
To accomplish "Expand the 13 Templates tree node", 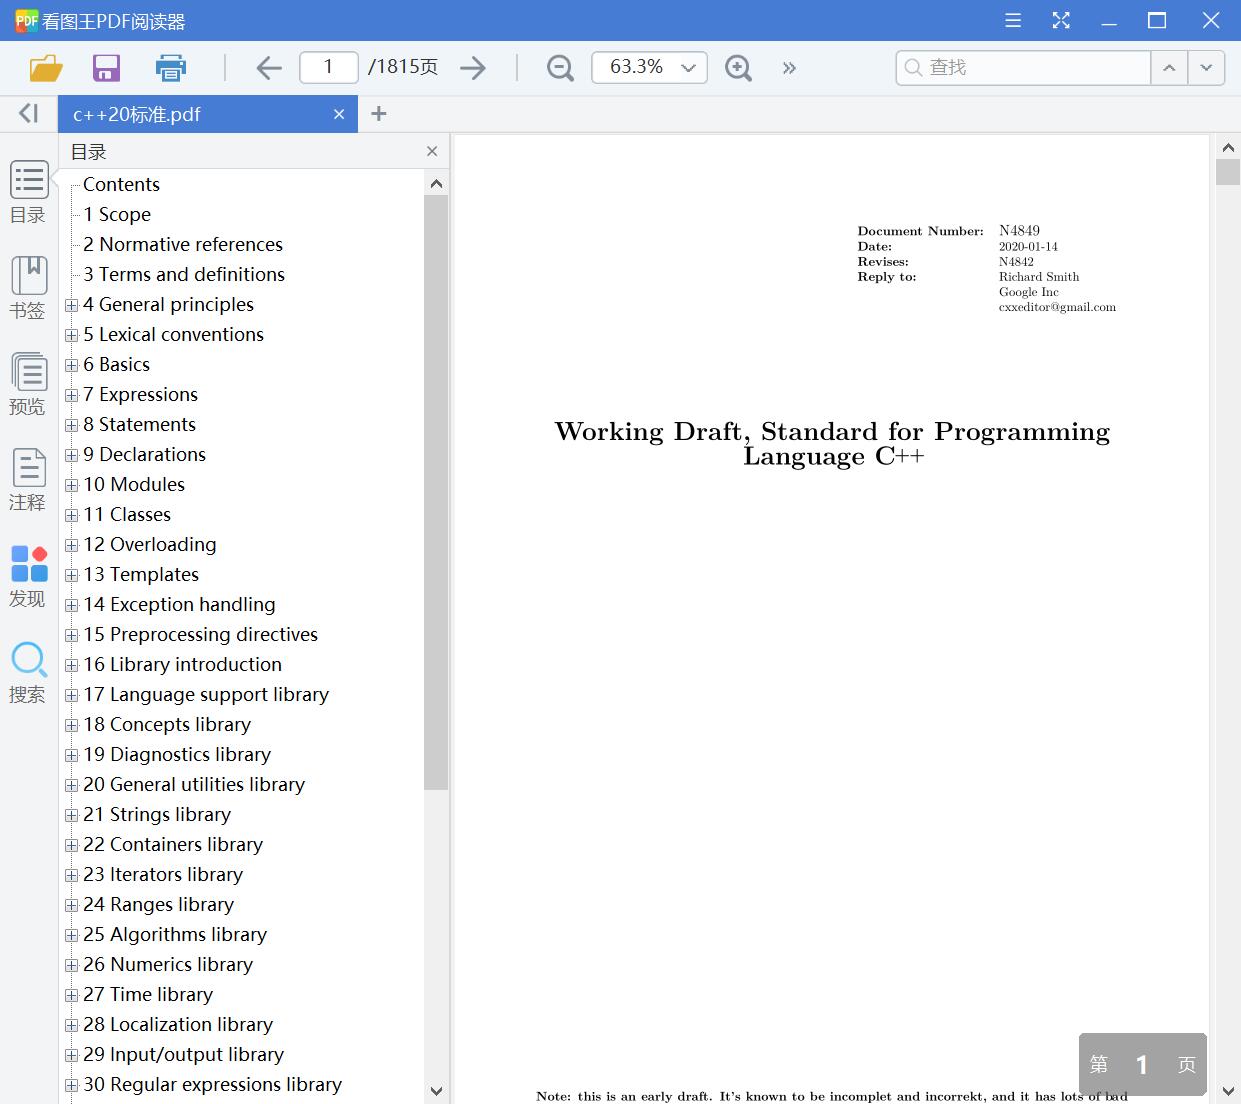I will point(70,575).
